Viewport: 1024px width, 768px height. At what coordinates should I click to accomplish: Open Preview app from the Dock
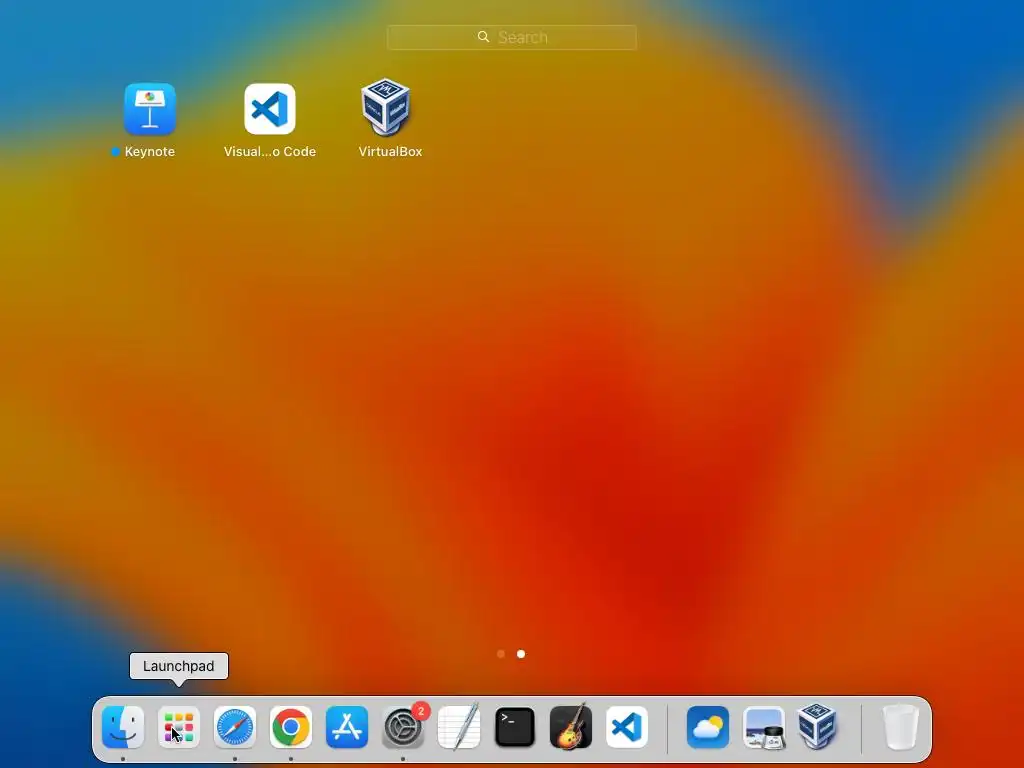(764, 727)
